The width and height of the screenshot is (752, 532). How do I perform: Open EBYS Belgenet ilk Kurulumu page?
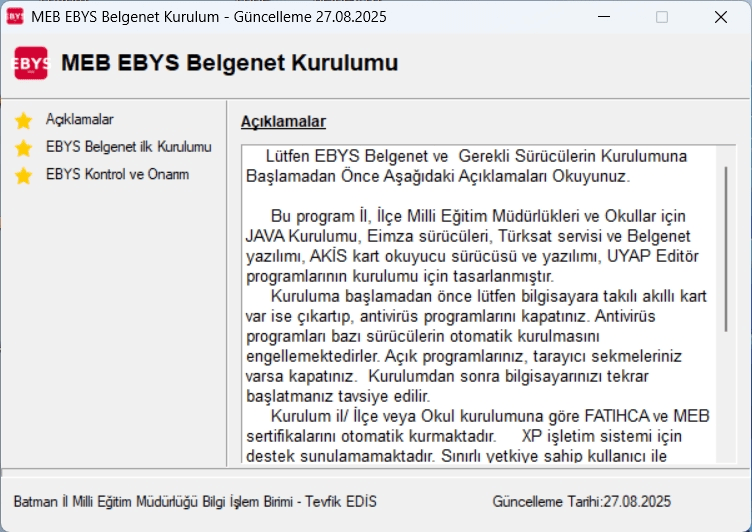(x=129, y=147)
